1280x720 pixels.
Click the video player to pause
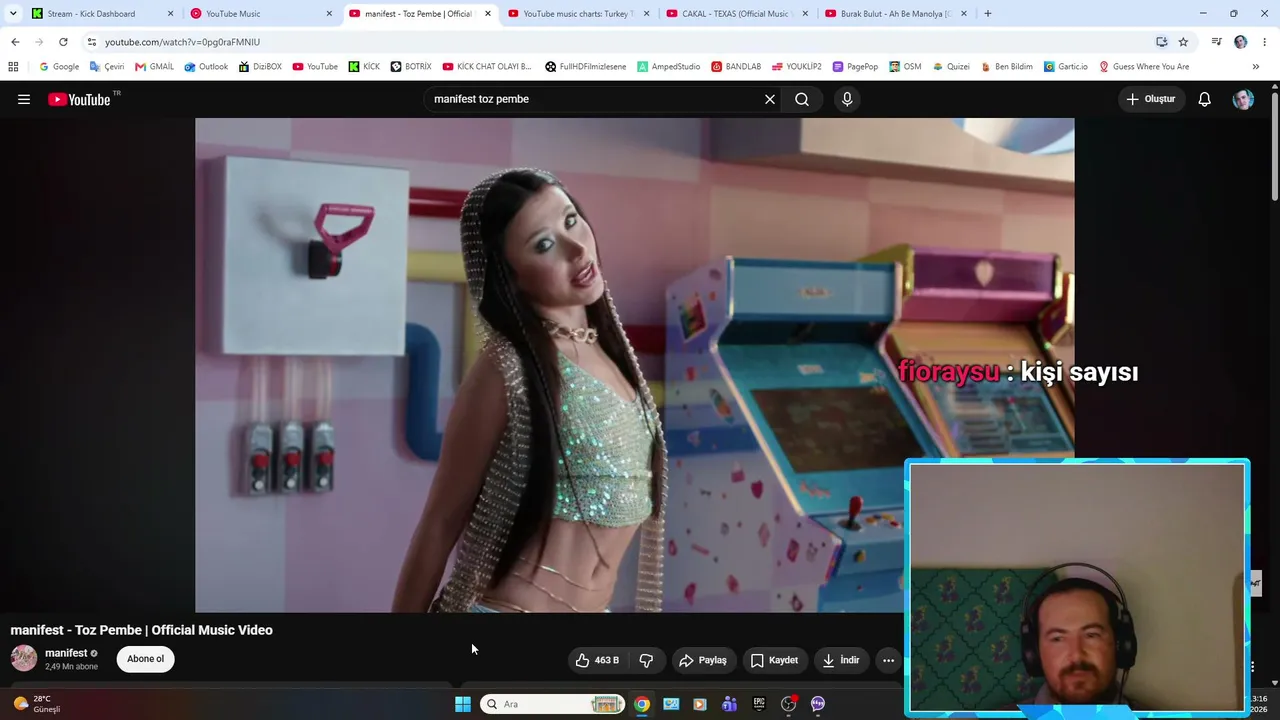635,365
